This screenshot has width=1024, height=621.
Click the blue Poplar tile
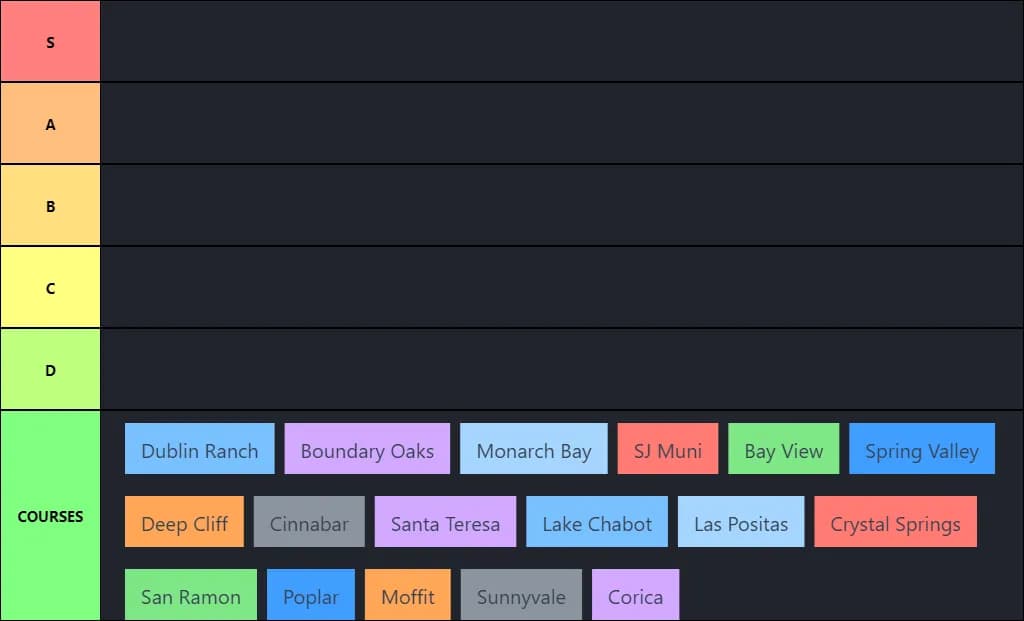tap(311, 595)
